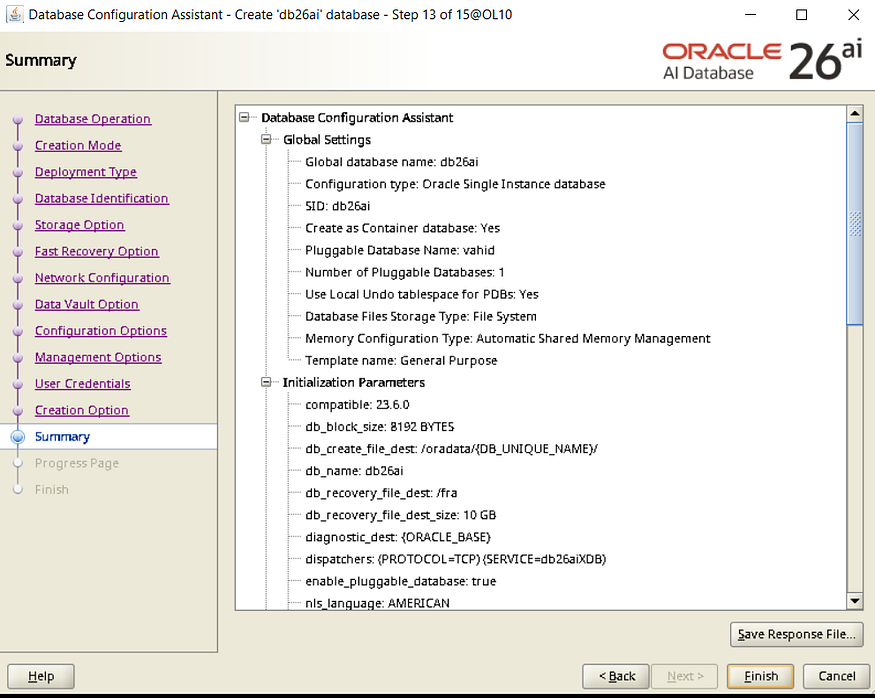Go to the Creation Mode step

78,145
